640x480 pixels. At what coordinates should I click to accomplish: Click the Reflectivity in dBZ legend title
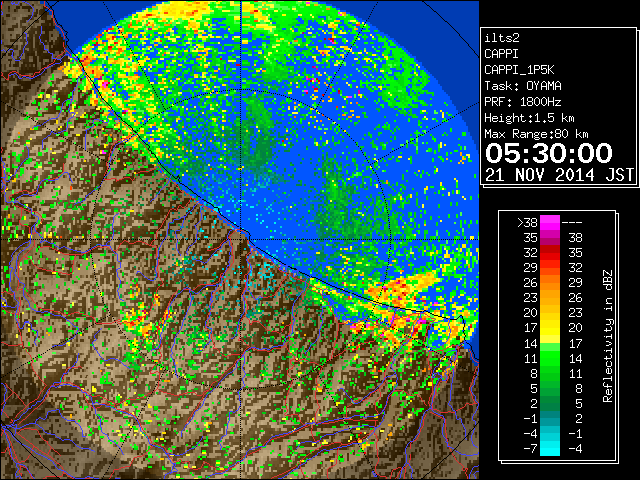(x=607, y=336)
